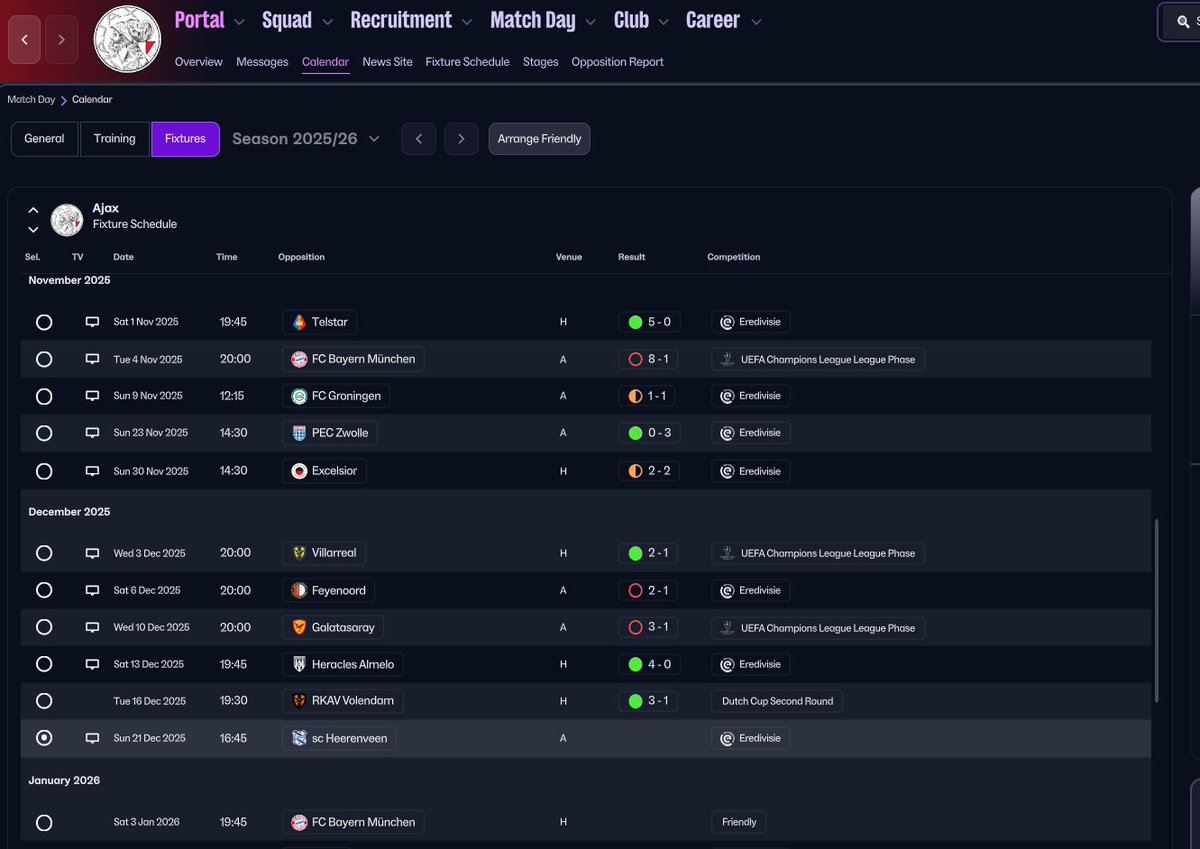This screenshot has height=849, width=1200.
Task: Open the Fixture Schedule tab
Action: pyautogui.click(x=467, y=62)
